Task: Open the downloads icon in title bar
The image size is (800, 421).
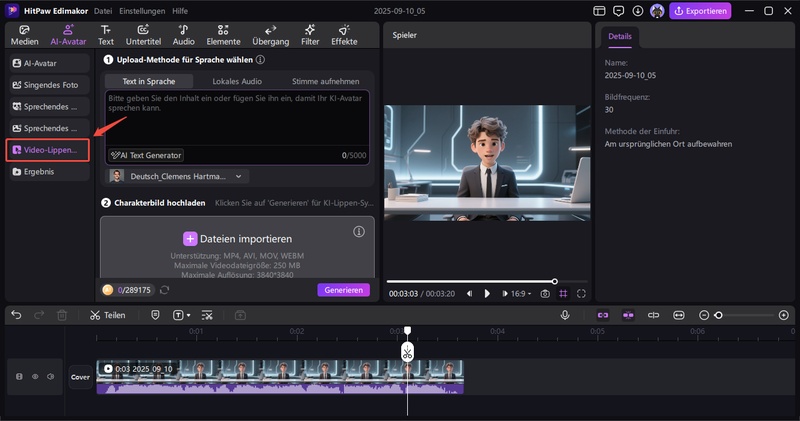Action: [638, 11]
